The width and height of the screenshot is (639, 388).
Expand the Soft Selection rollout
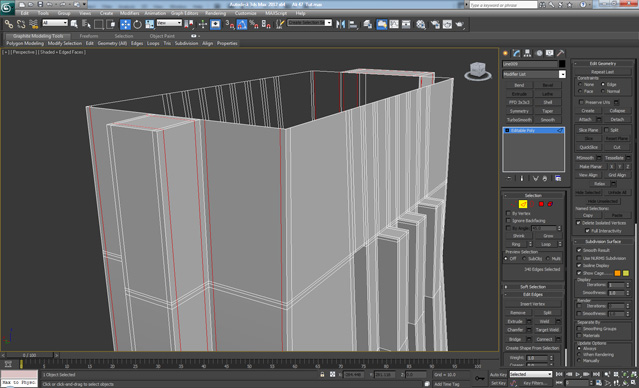point(533,287)
